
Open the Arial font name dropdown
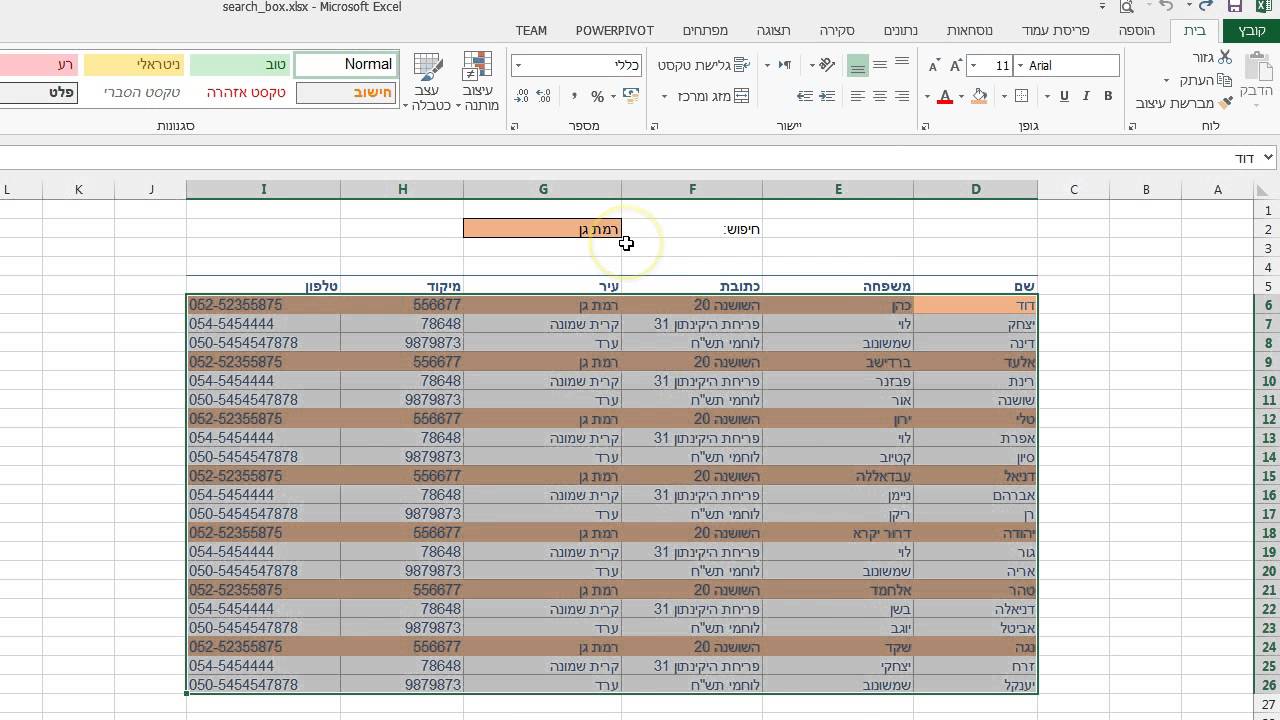click(x=1019, y=65)
